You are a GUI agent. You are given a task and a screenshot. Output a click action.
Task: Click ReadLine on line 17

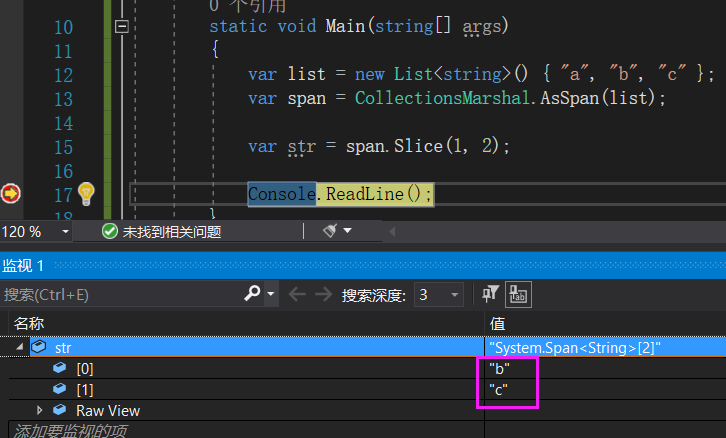[x=365, y=194]
